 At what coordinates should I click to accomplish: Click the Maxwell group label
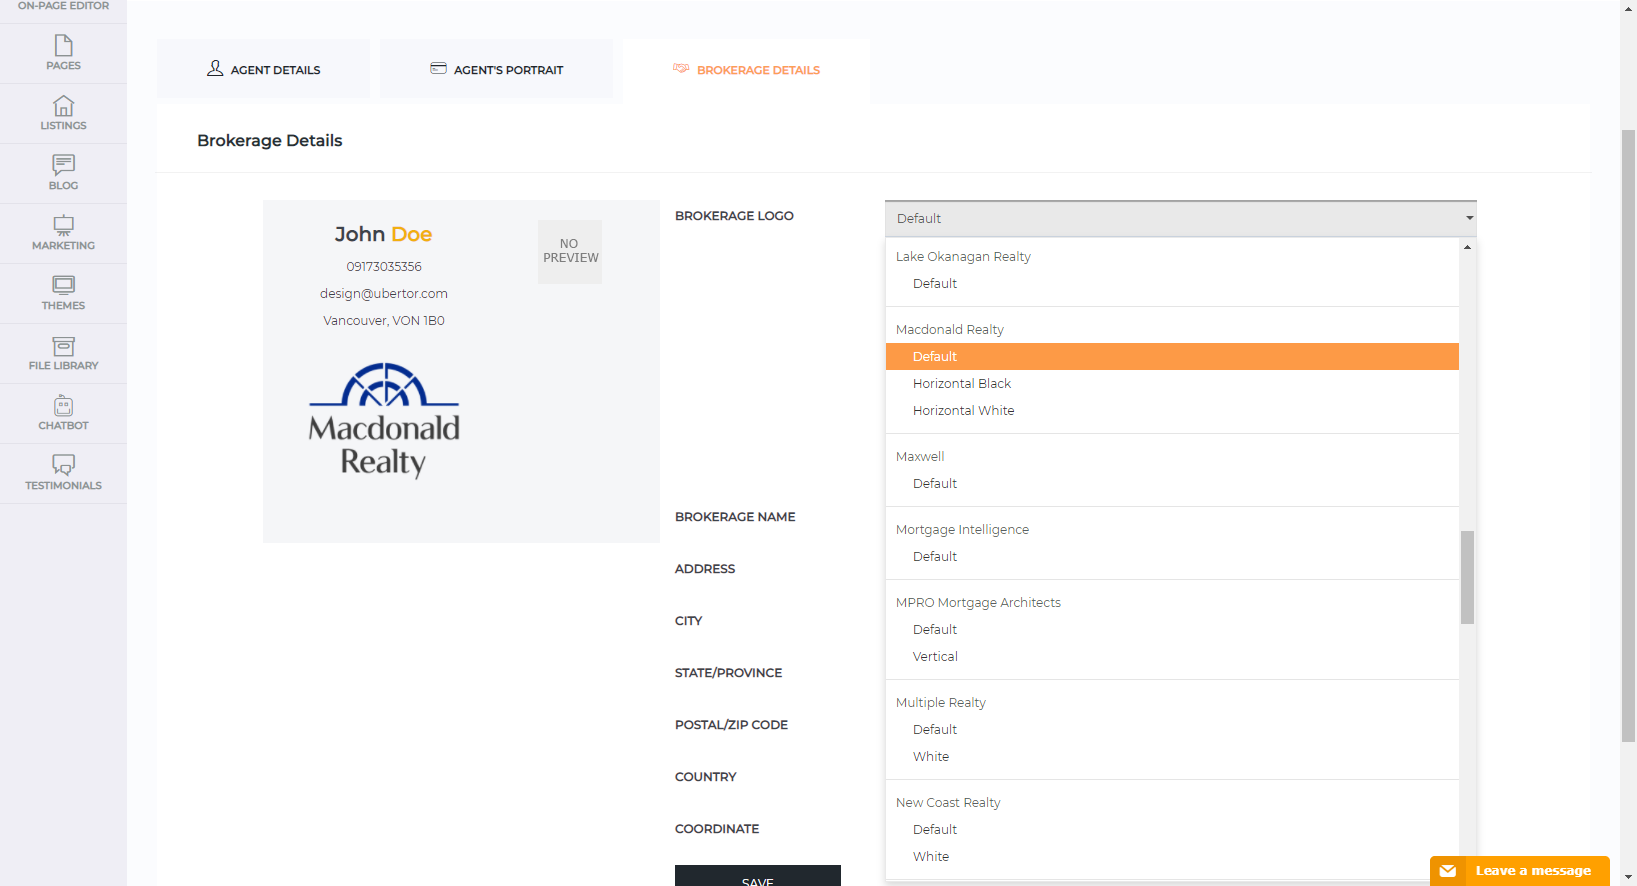point(920,457)
